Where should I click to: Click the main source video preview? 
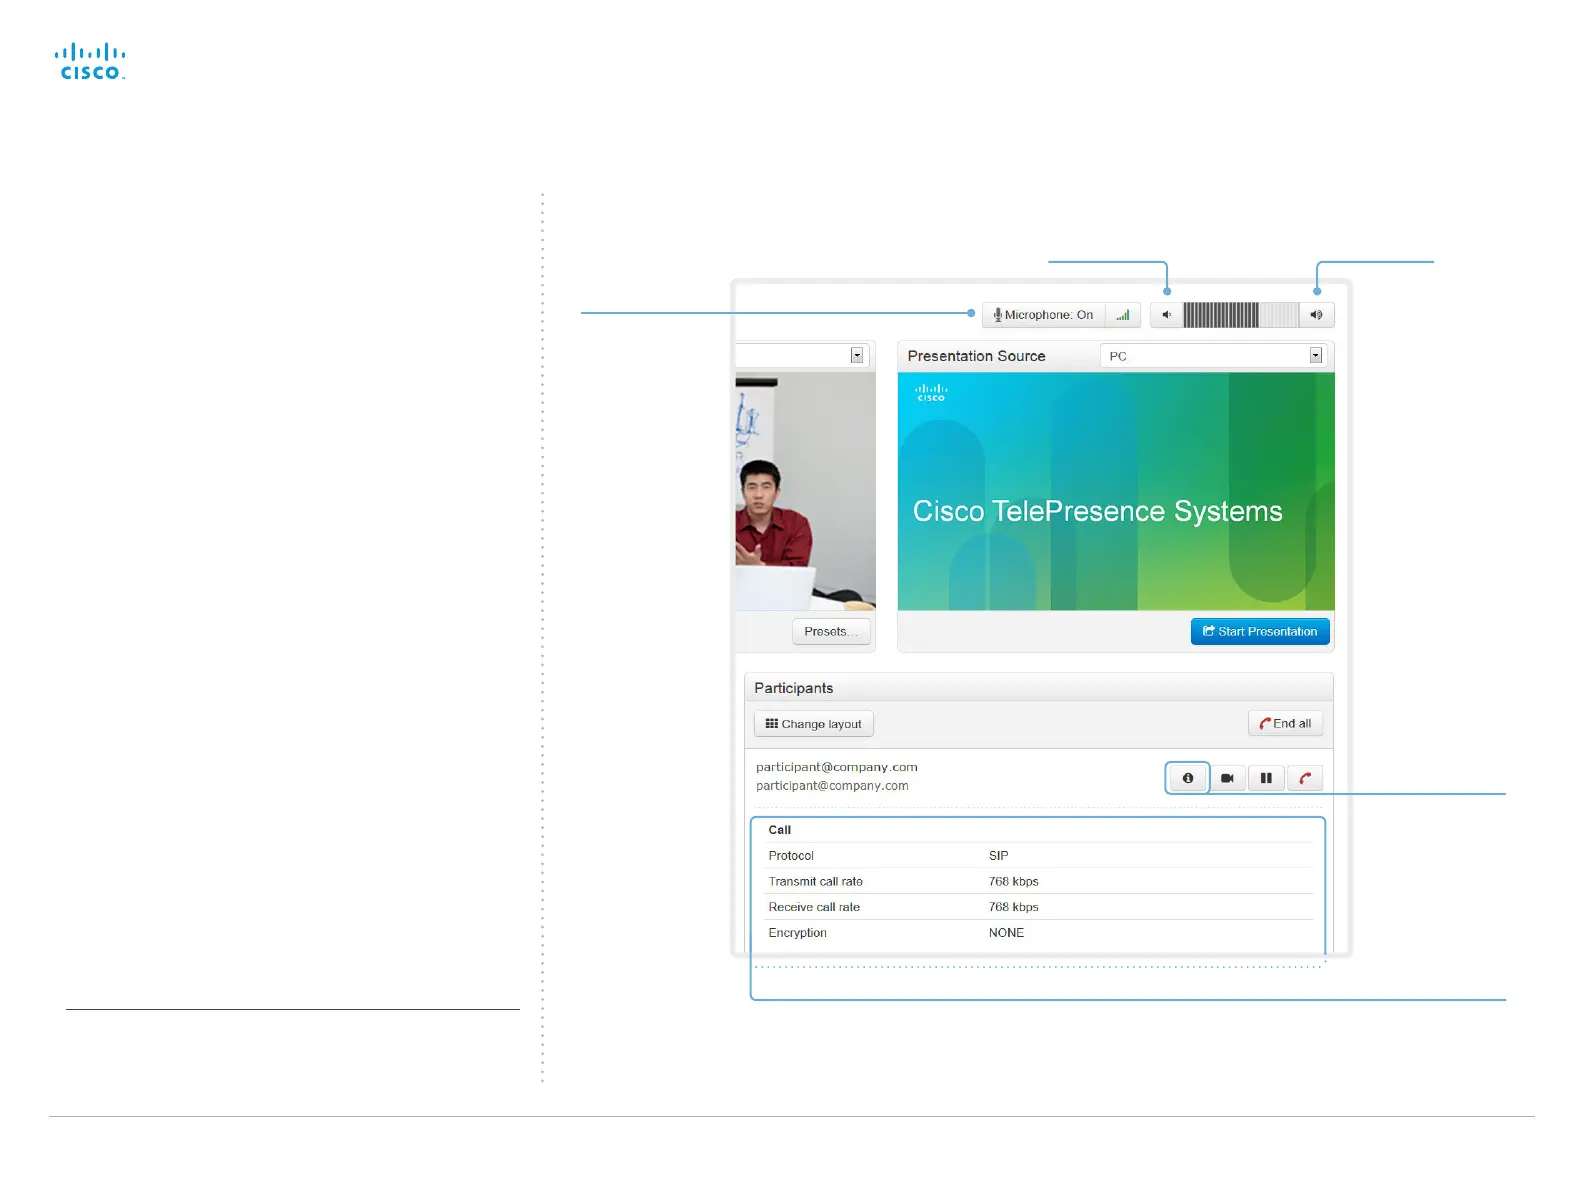tap(806, 492)
